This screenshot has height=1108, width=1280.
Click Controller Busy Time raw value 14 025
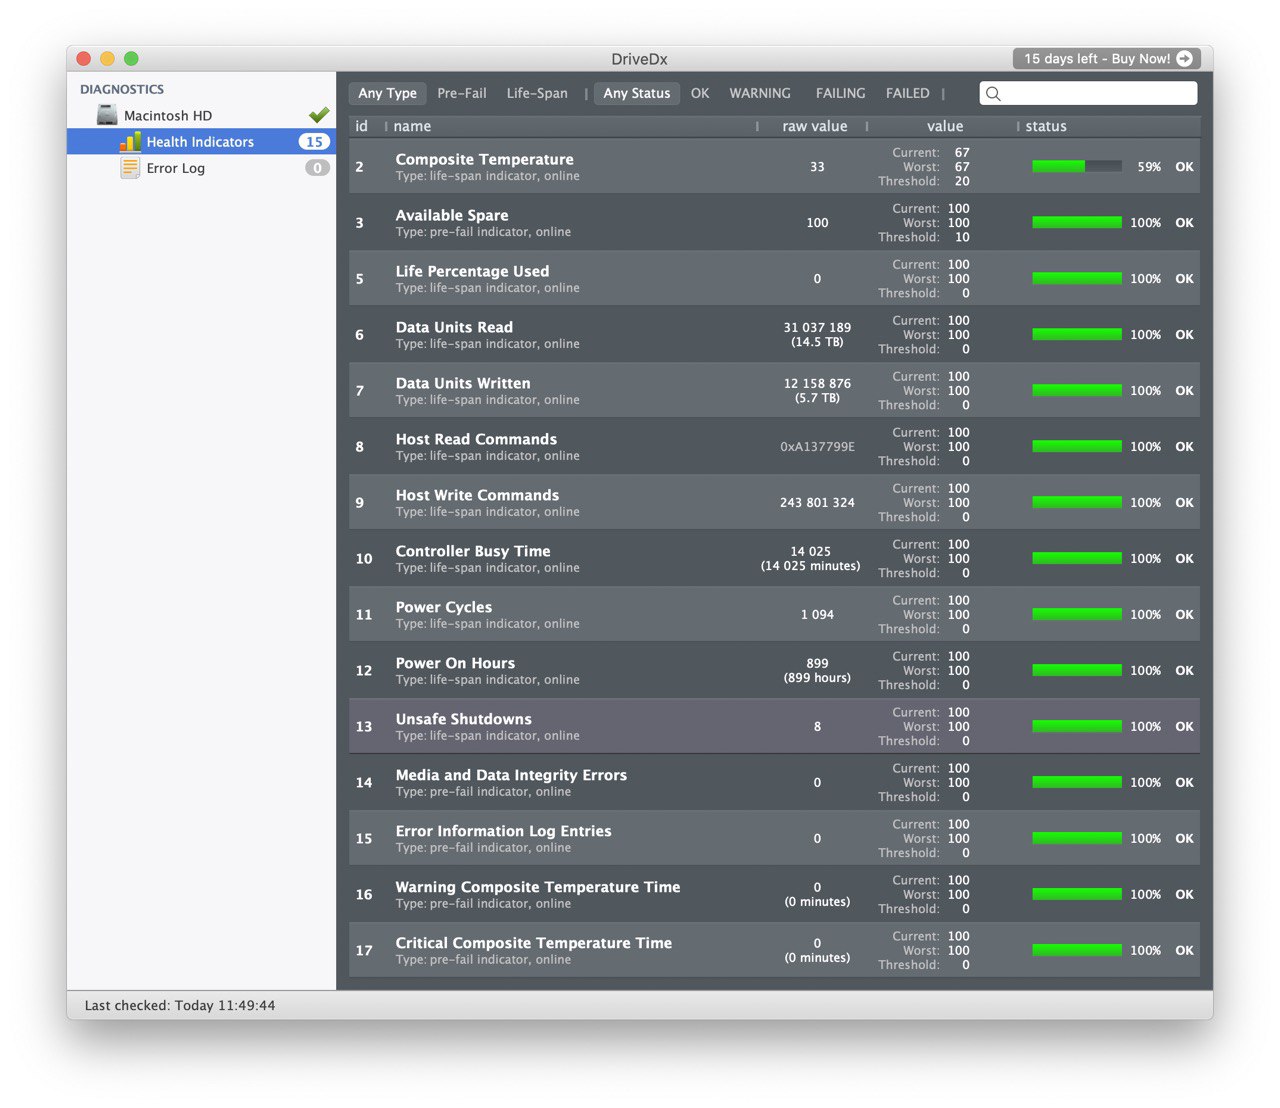coord(810,552)
